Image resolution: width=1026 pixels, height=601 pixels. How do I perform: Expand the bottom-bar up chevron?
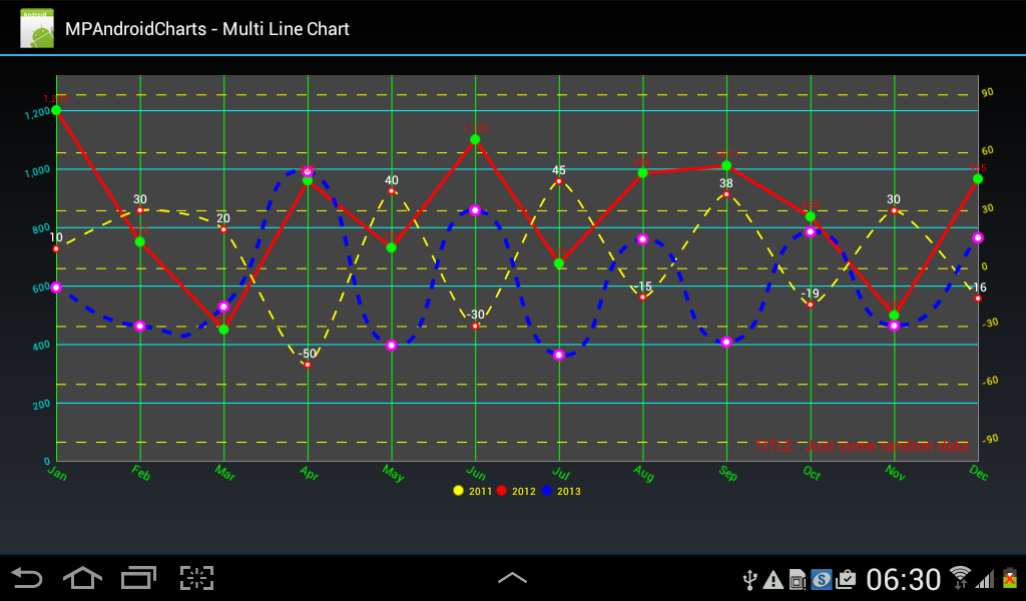(512, 577)
